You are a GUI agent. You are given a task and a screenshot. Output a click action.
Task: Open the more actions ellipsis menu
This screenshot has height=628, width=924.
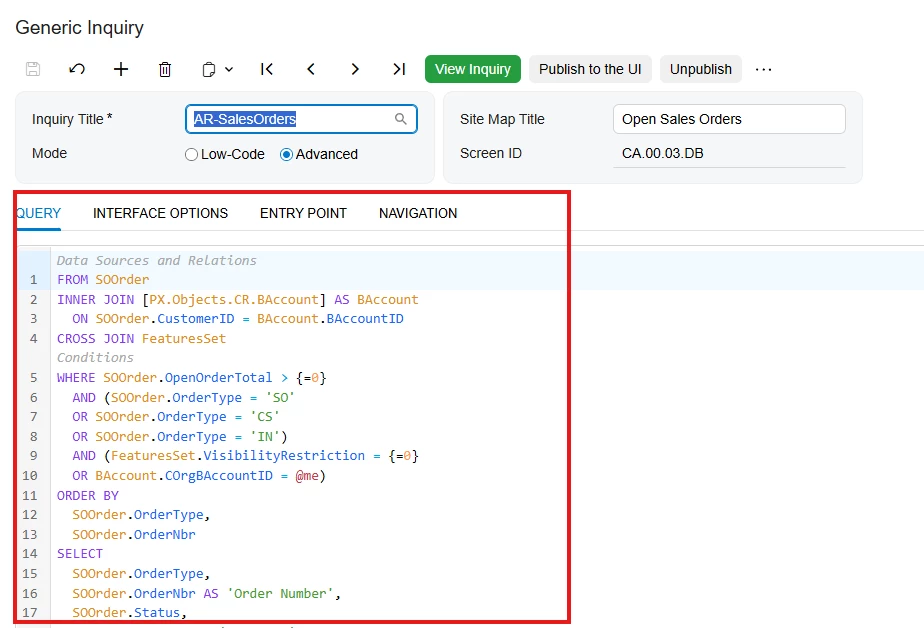pyautogui.click(x=763, y=70)
